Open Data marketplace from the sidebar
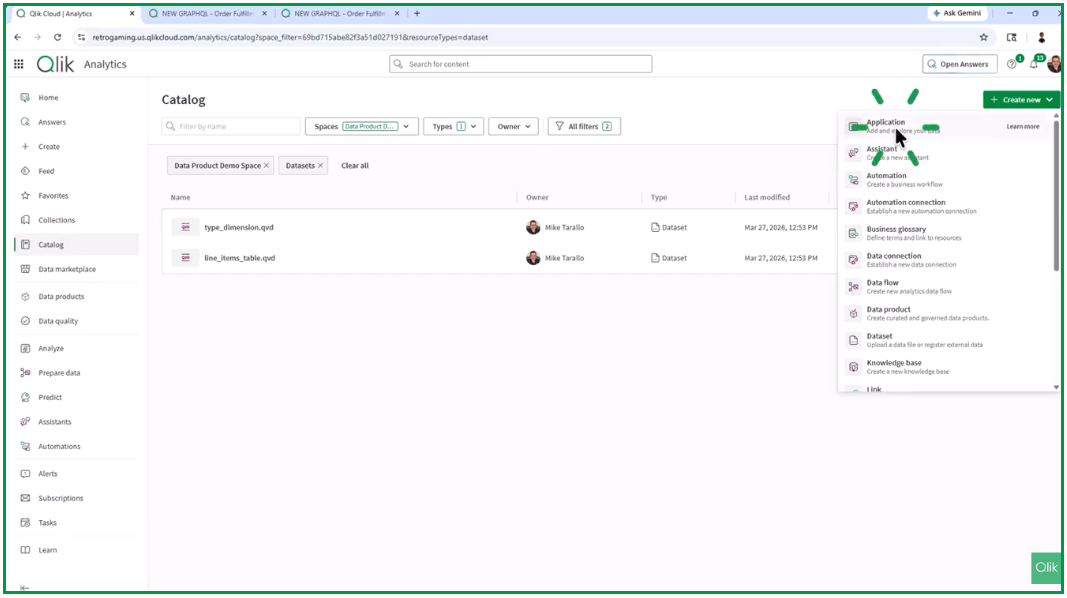Image resolution: width=1067 pixels, height=598 pixels. pos(67,269)
